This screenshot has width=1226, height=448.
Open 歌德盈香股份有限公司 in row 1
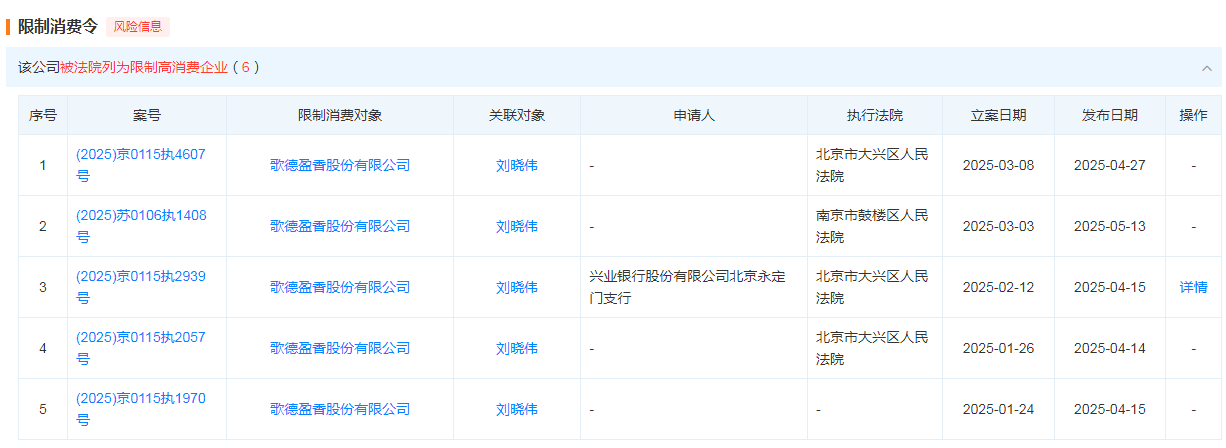pos(340,165)
